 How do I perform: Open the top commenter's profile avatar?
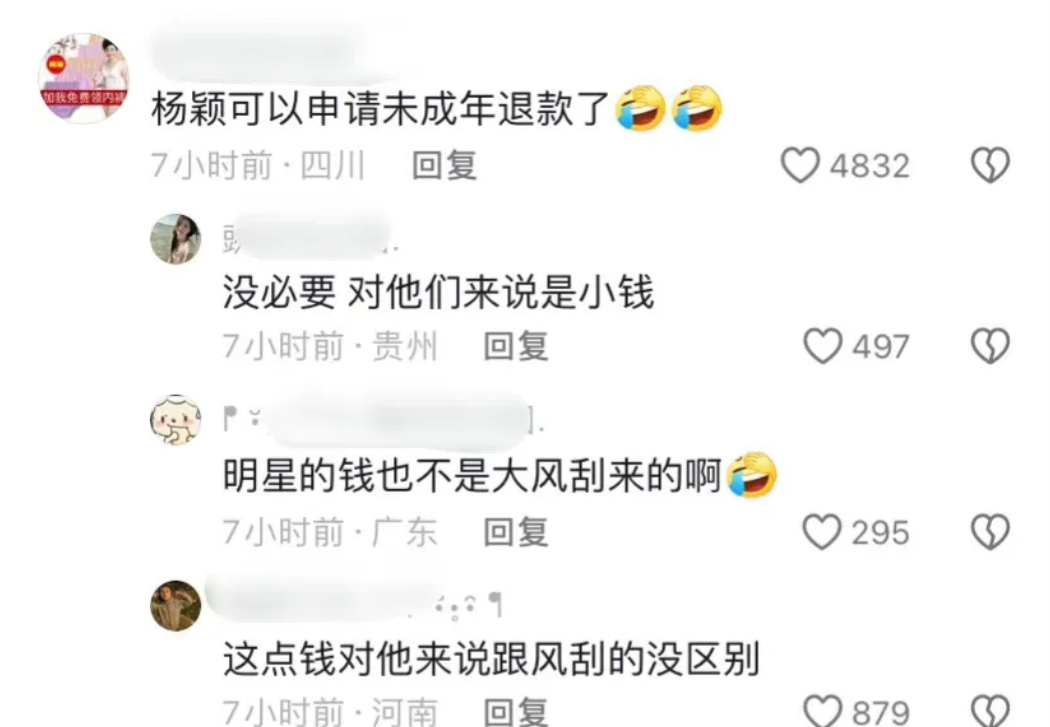[84, 78]
